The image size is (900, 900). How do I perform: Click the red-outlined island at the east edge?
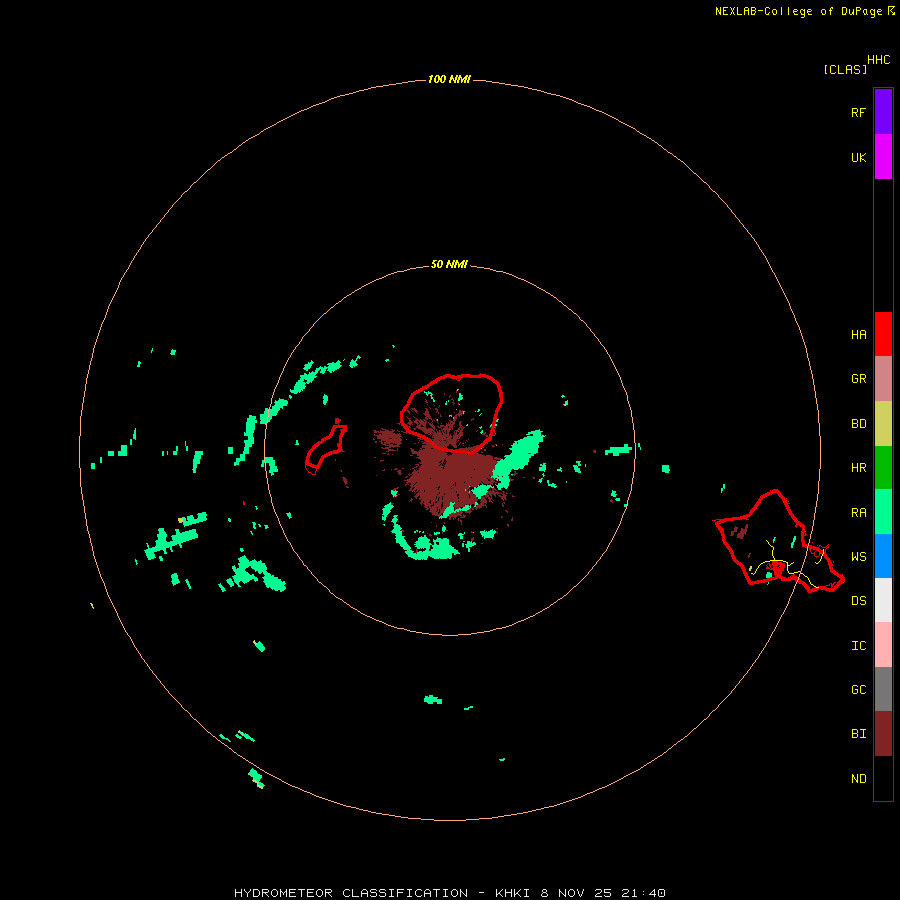pyautogui.click(x=779, y=542)
